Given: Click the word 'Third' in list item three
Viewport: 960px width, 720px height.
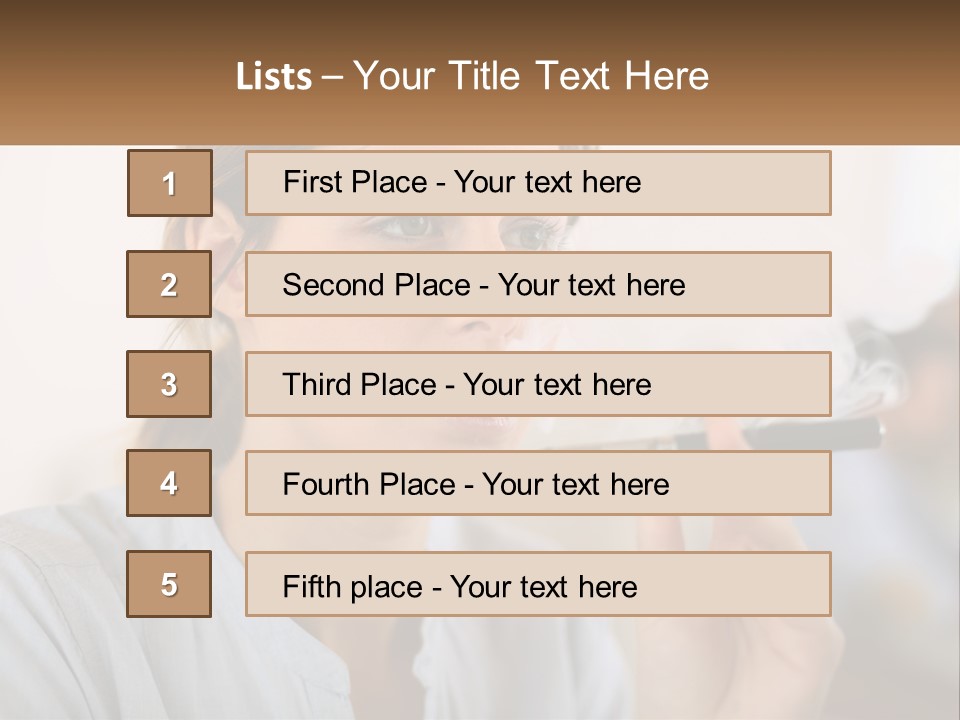Looking at the screenshot, I should 317,385.
